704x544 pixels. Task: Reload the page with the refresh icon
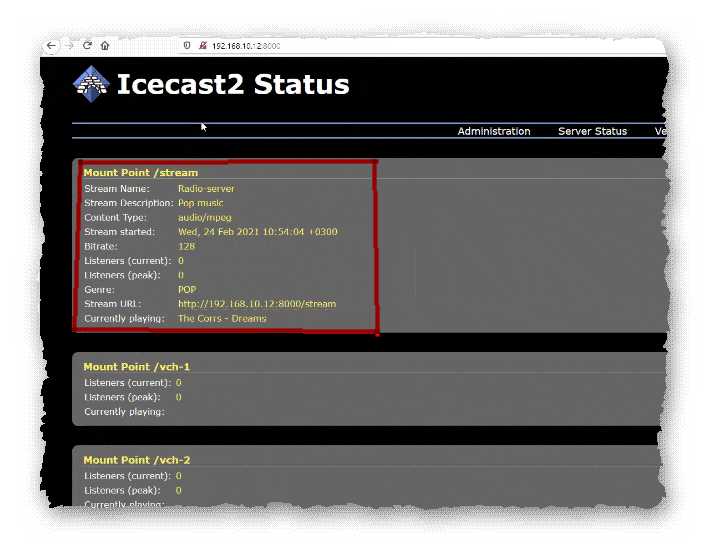point(88,45)
